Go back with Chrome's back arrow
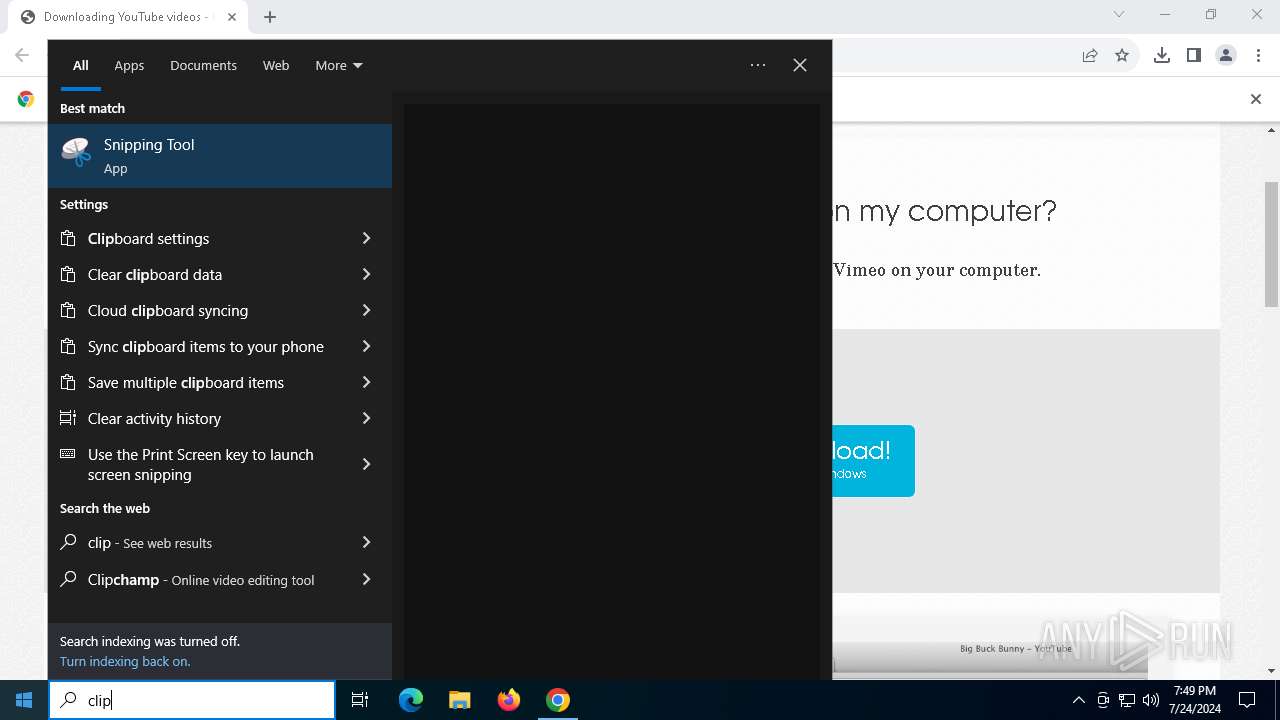This screenshot has width=1280, height=720. tap(22, 56)
